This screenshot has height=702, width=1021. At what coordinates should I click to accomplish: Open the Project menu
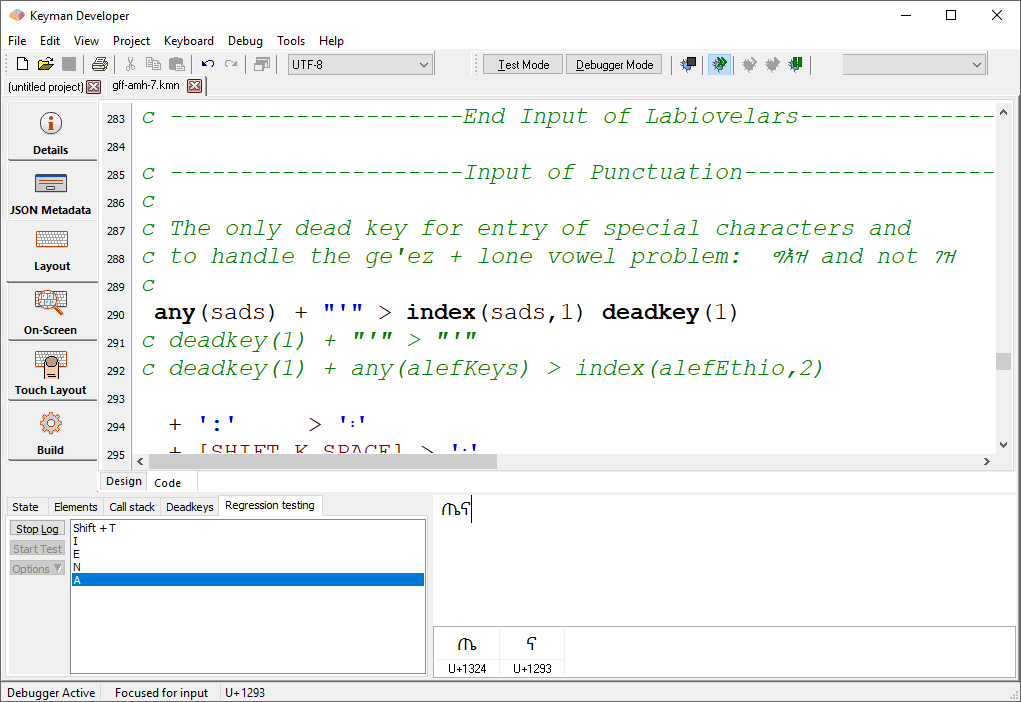(x=131, y=40)
